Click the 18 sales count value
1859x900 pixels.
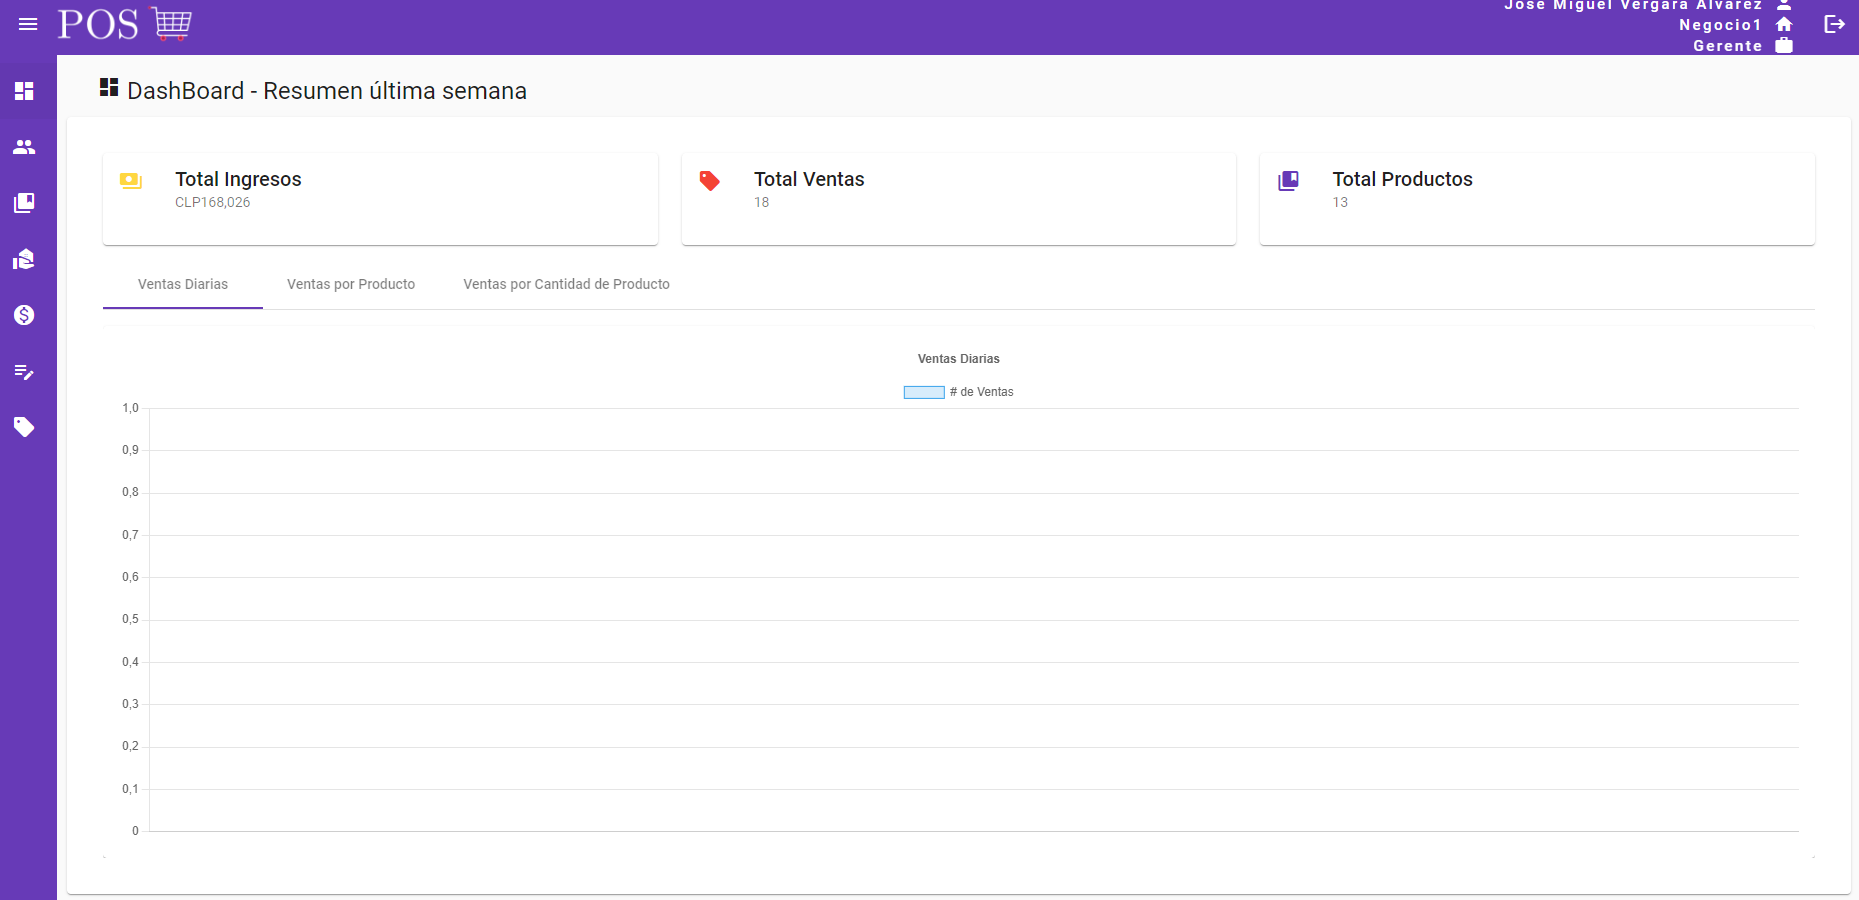tap(762, 202)
